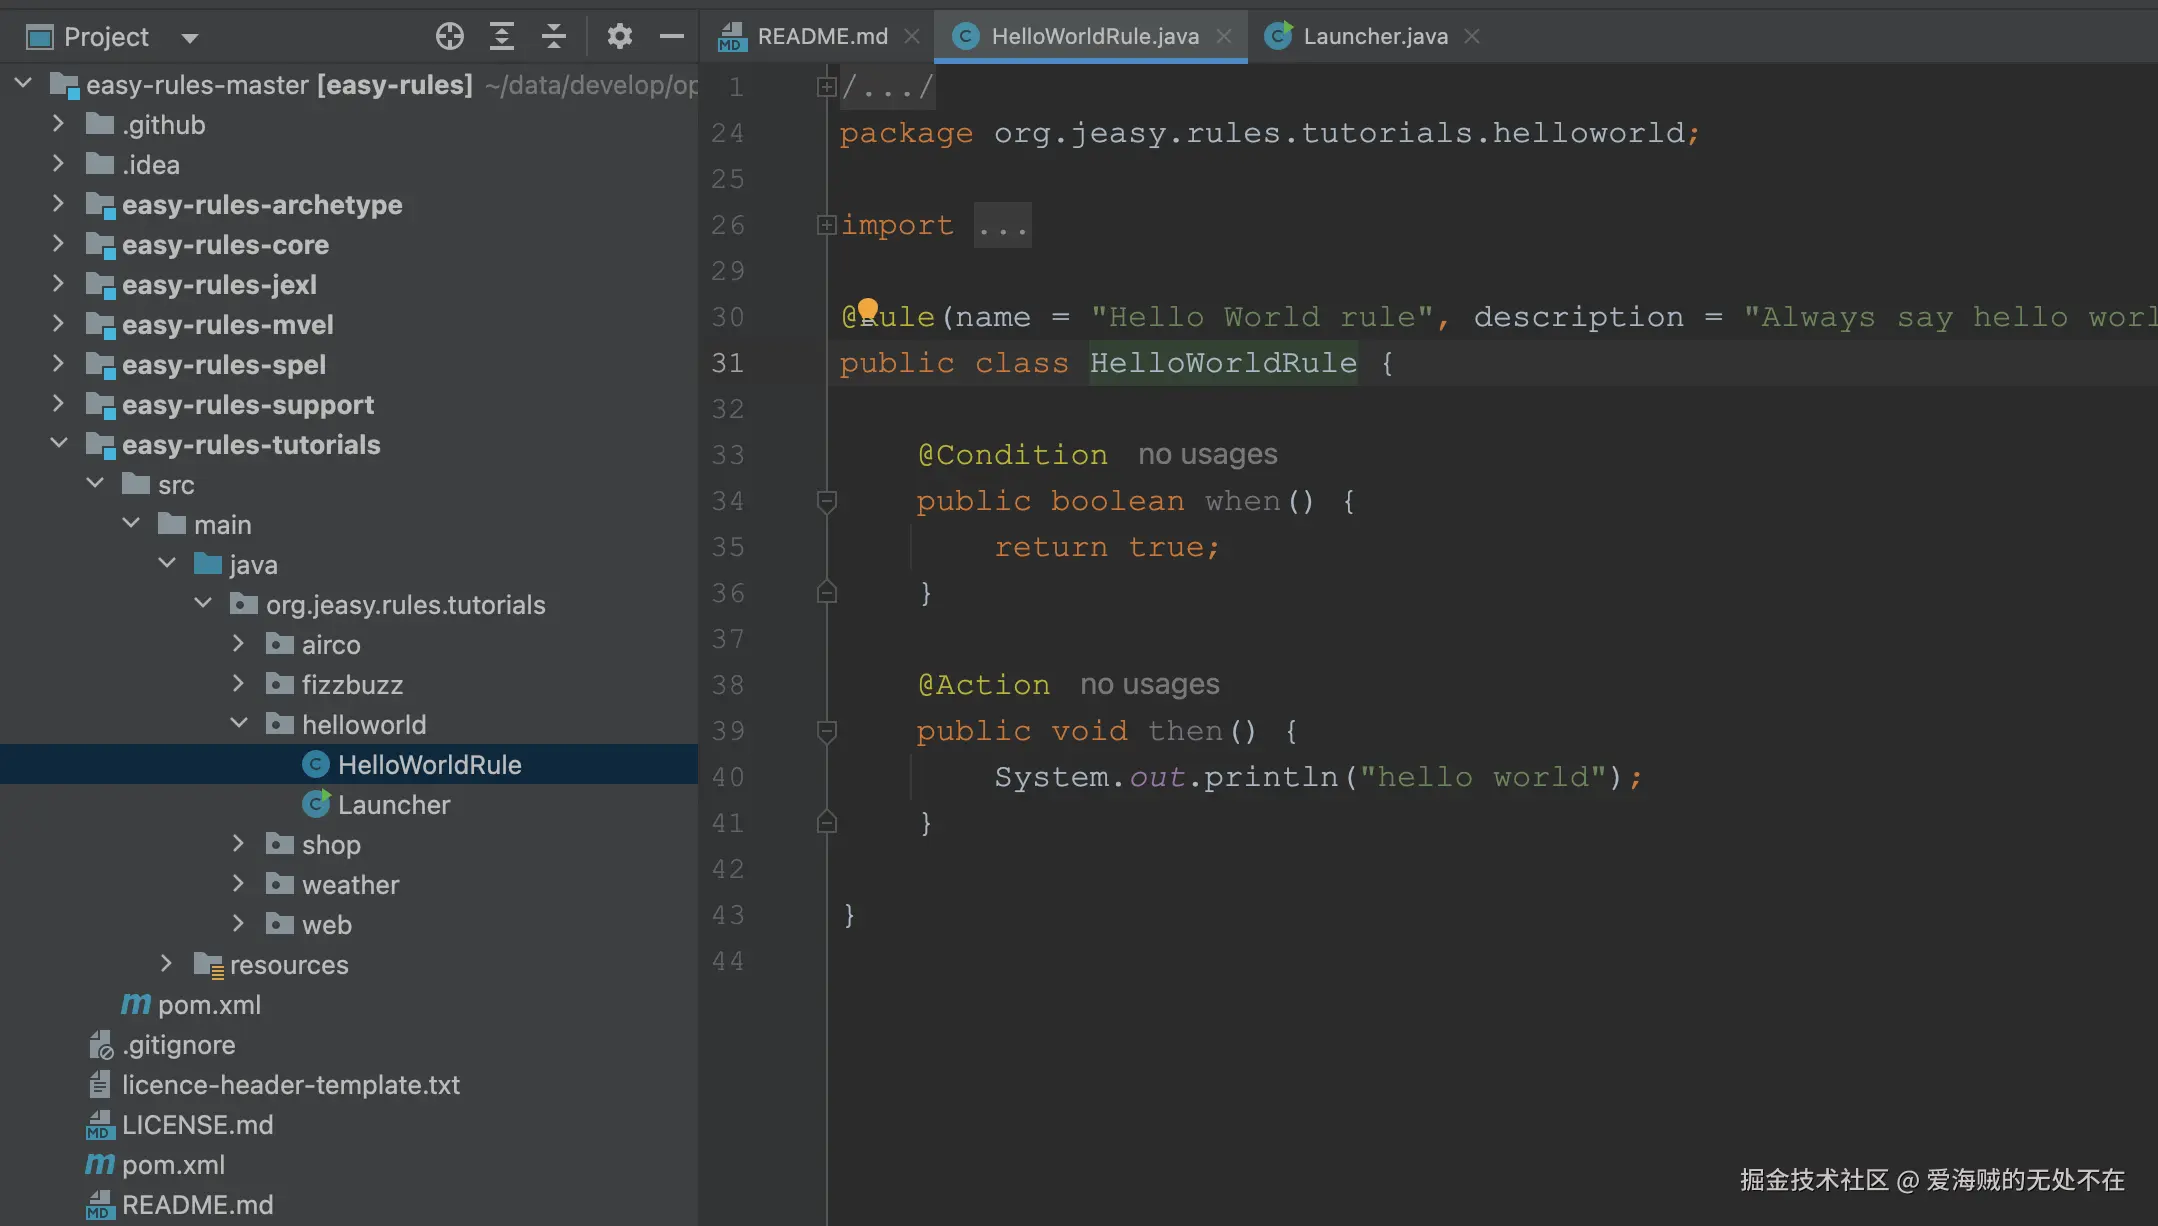
Task: Click the intention lightbulb near @Rule
Action: (x=867, y=308)
